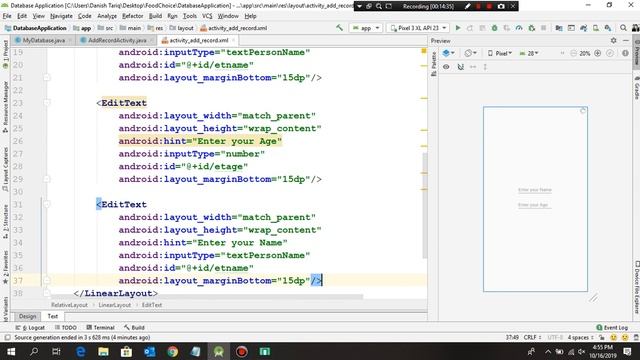Click the Stop run icon
Image resolution: width=640 pixels, height=360 pixels.
point(543,28)
